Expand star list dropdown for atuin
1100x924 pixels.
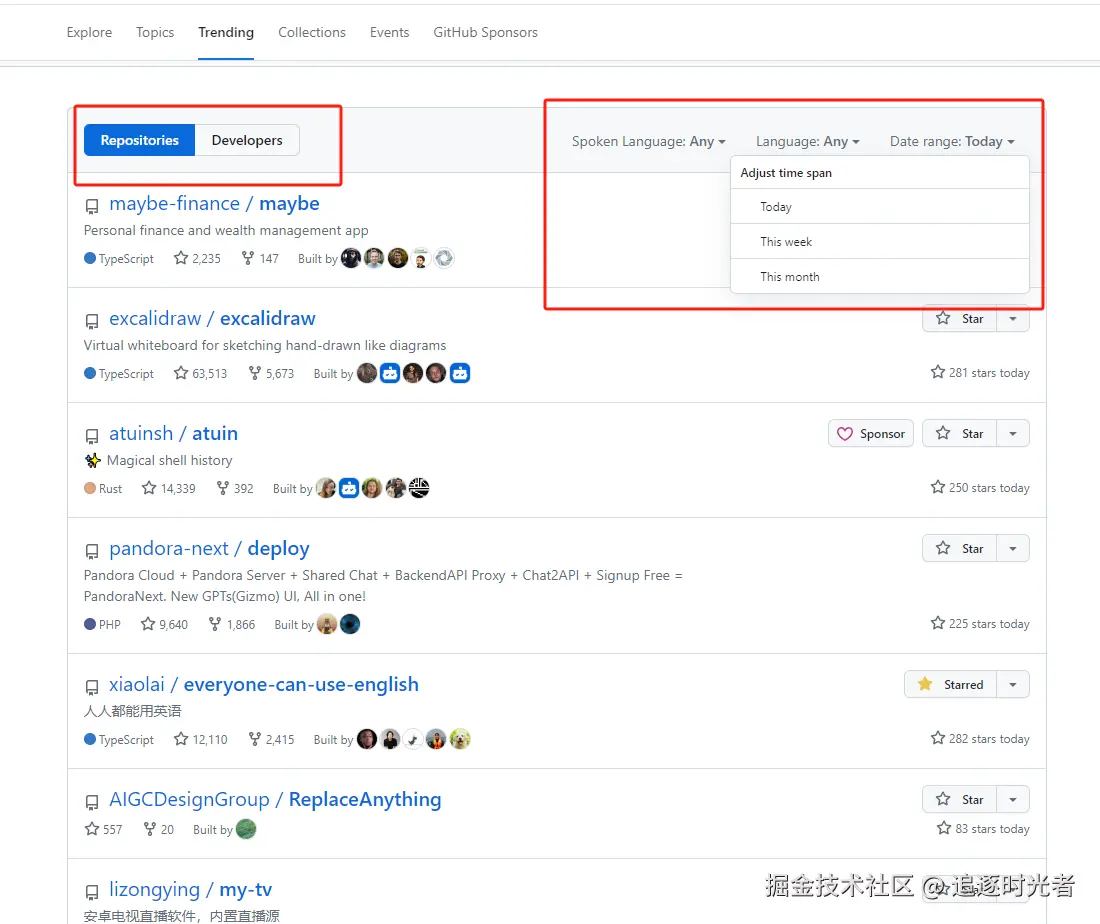pyautogui.click(x=1013, y=434)
